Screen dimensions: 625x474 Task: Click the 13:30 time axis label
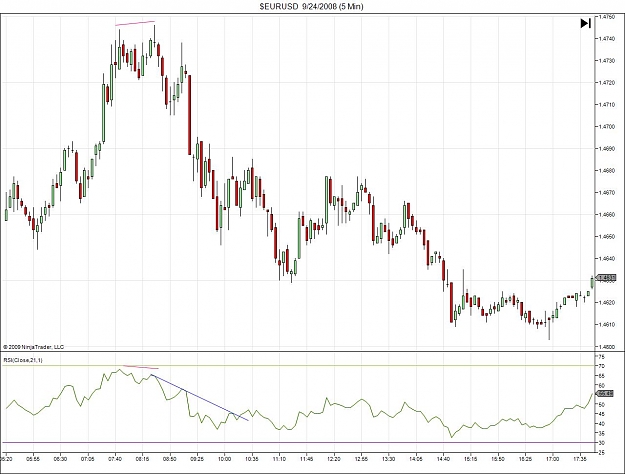[x=389, y=459]
